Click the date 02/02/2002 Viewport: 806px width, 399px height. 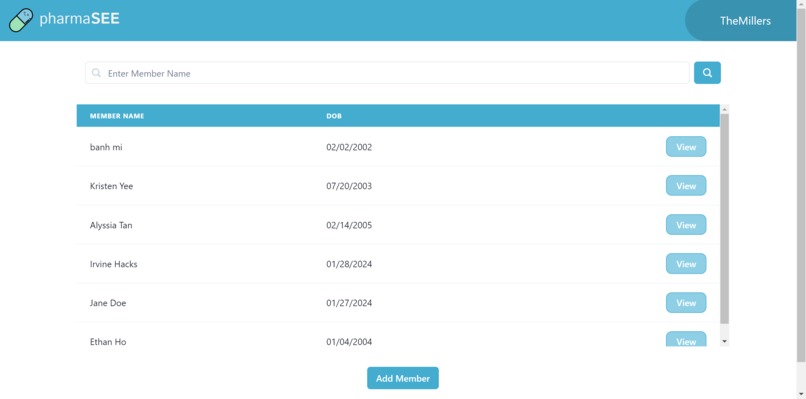(349, 148)
